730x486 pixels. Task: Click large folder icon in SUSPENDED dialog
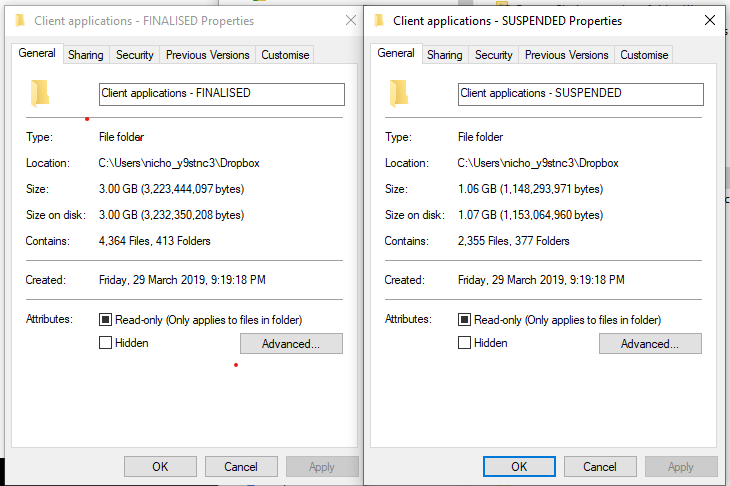[399, 94]
